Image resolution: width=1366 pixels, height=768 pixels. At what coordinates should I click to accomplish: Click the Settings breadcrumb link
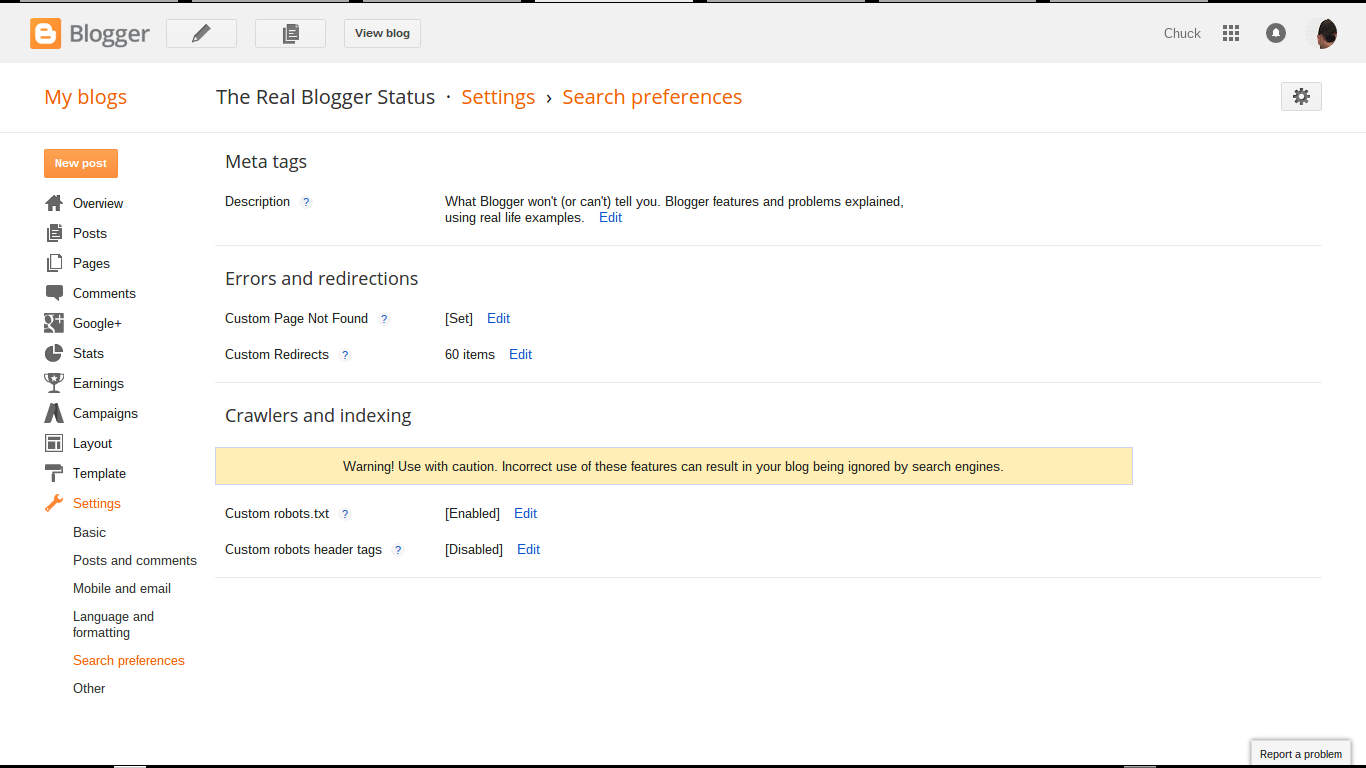(x=498, y=97)
